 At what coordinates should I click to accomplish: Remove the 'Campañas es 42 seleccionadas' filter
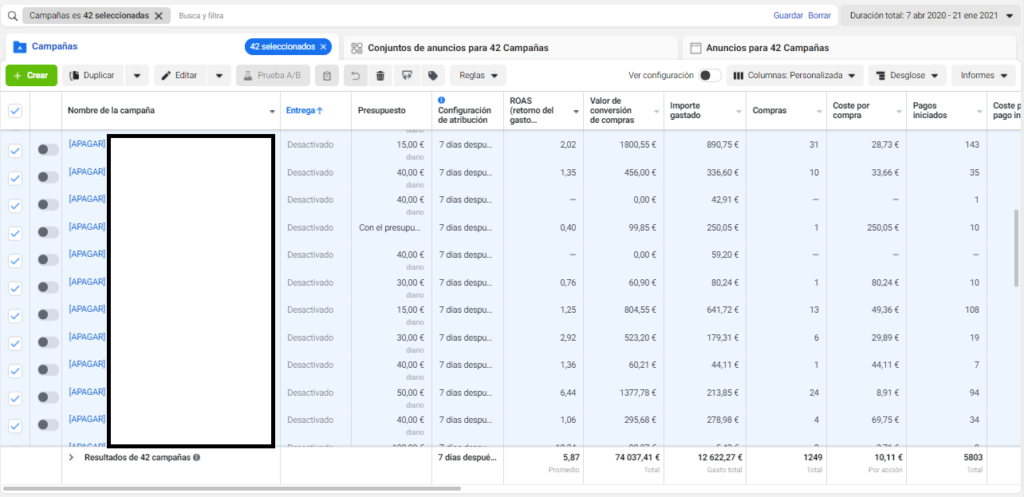tap(158, 16)
